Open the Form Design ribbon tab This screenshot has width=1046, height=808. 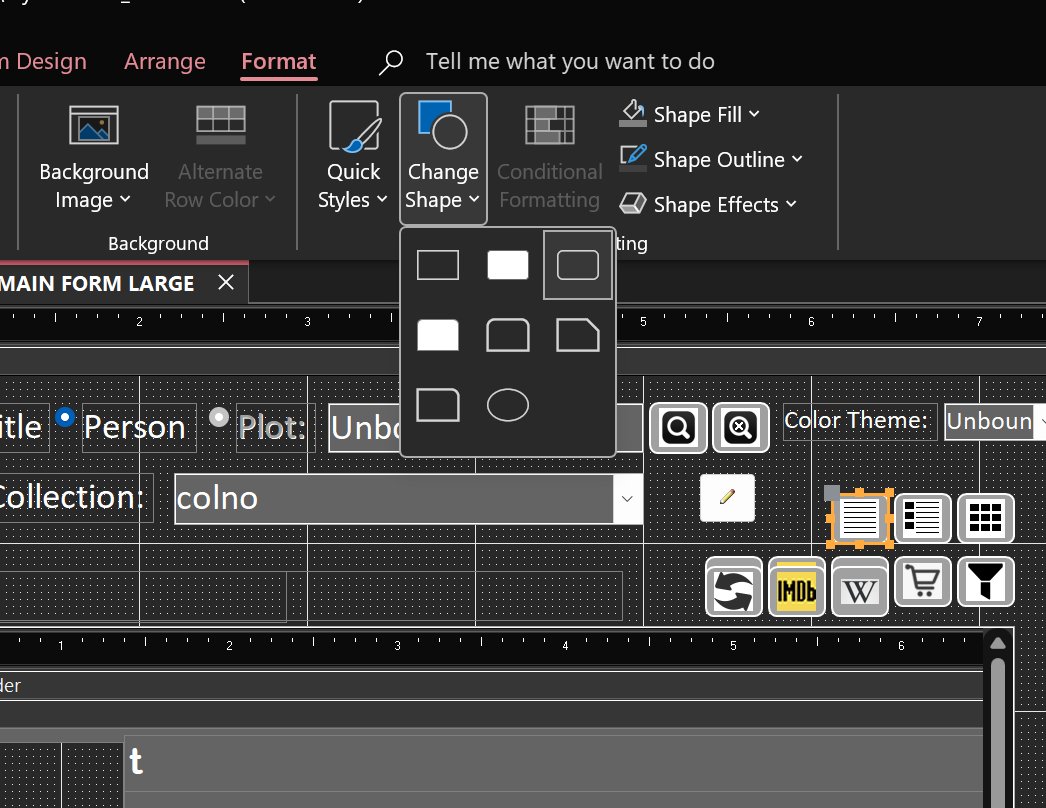point(43,61)
